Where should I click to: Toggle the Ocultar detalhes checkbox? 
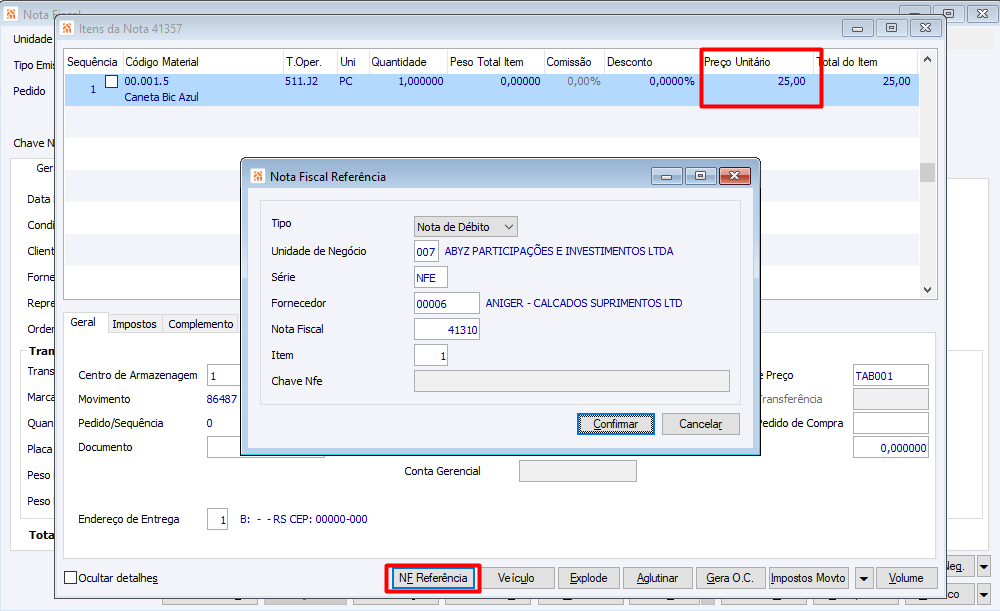tap(71, 578)
